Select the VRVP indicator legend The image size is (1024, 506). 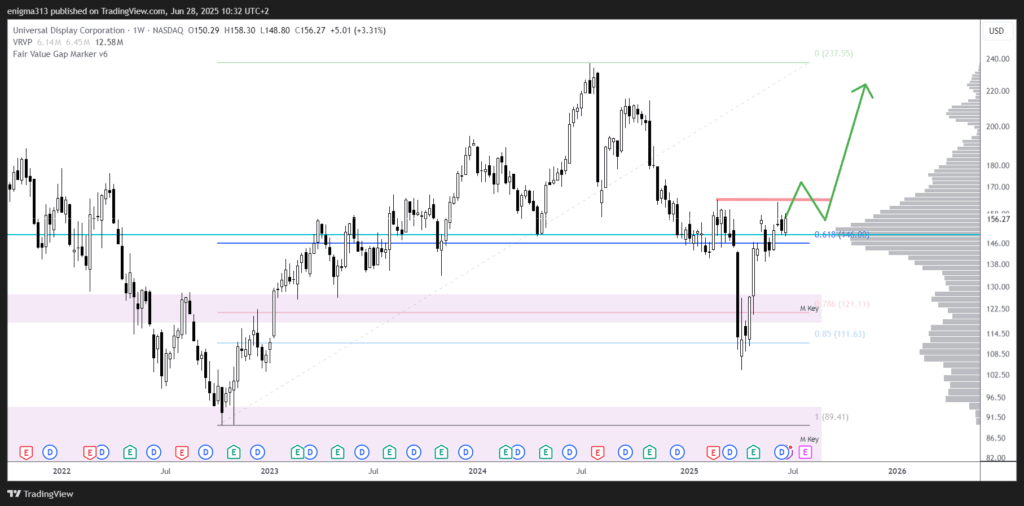22,42
